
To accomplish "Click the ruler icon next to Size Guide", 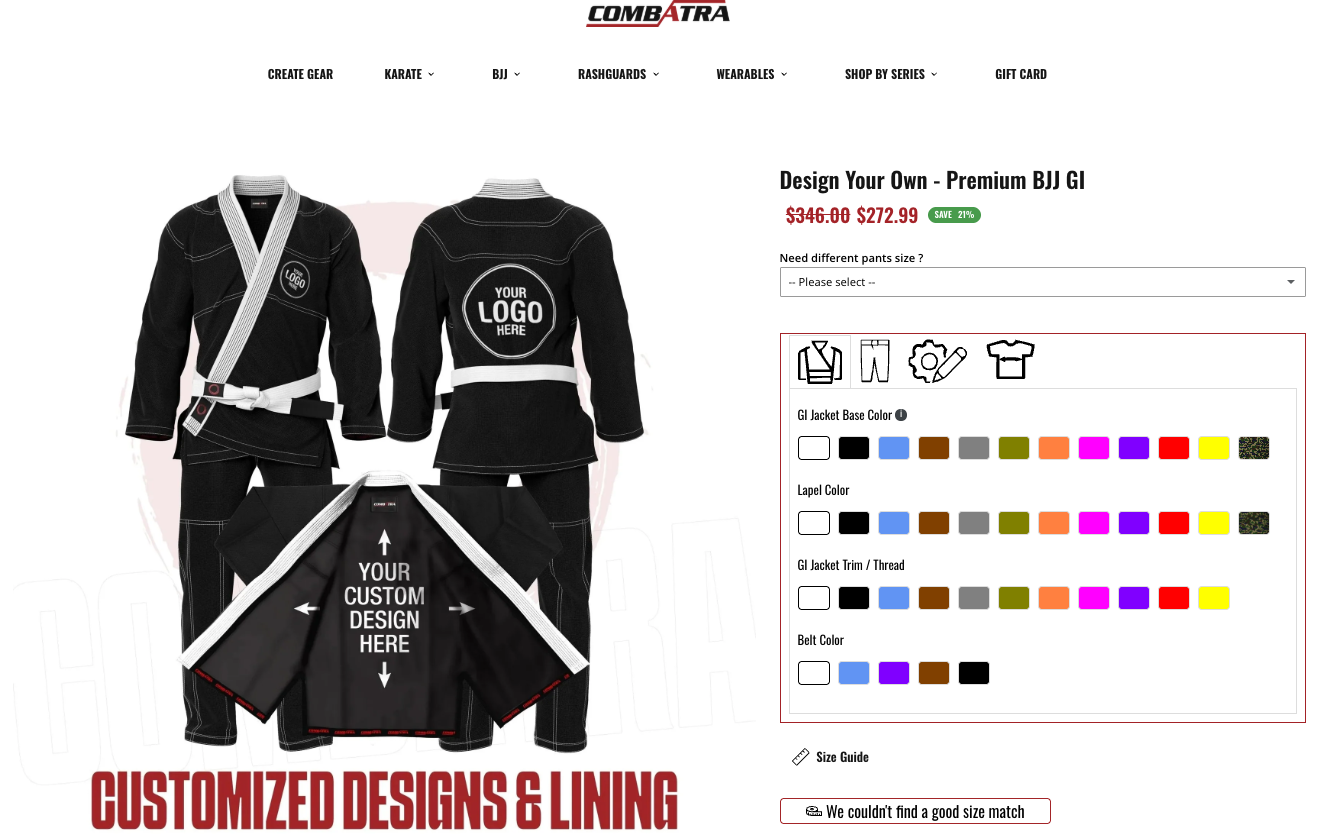I will [801, 757].
